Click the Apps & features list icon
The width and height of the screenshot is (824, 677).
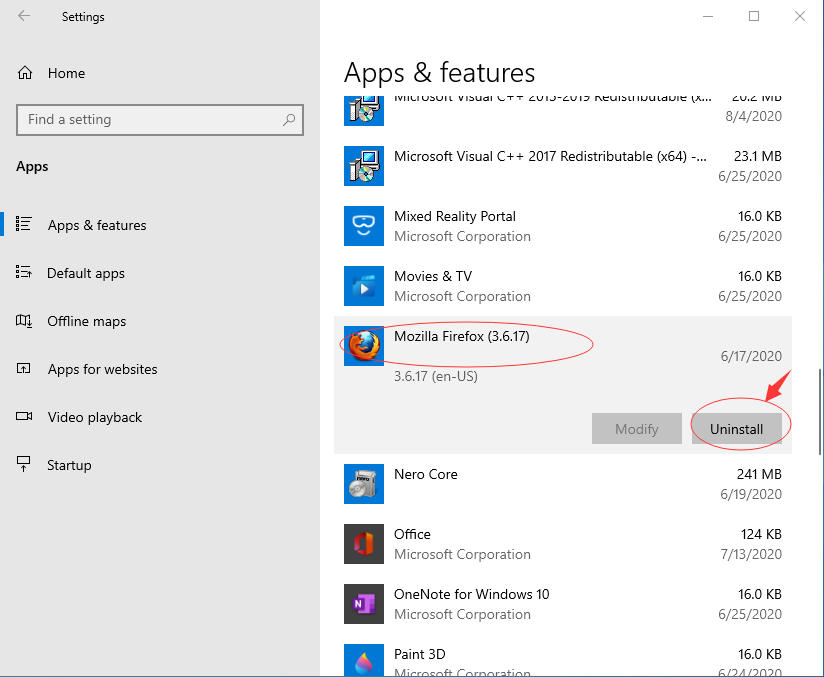pyautogui.click(x=24, y=224)
